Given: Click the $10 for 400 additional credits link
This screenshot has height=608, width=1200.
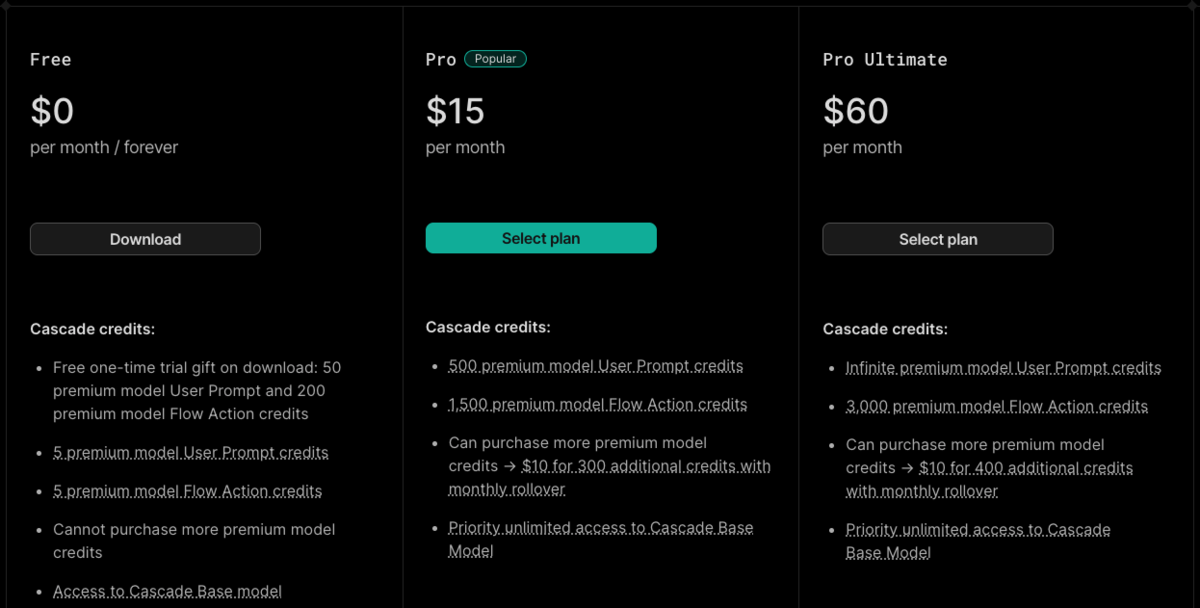Looking at the screenshot, I should (x=990, y=480).
